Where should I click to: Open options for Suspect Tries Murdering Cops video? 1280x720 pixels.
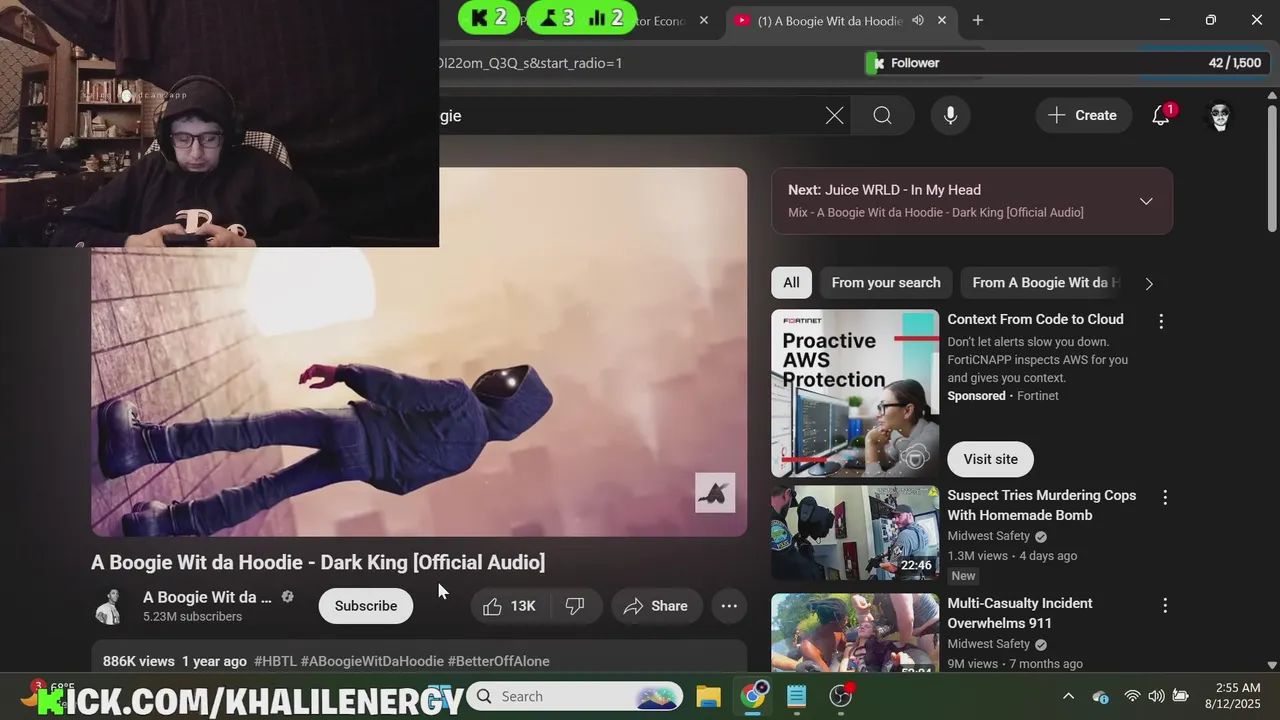(1164, 497)
